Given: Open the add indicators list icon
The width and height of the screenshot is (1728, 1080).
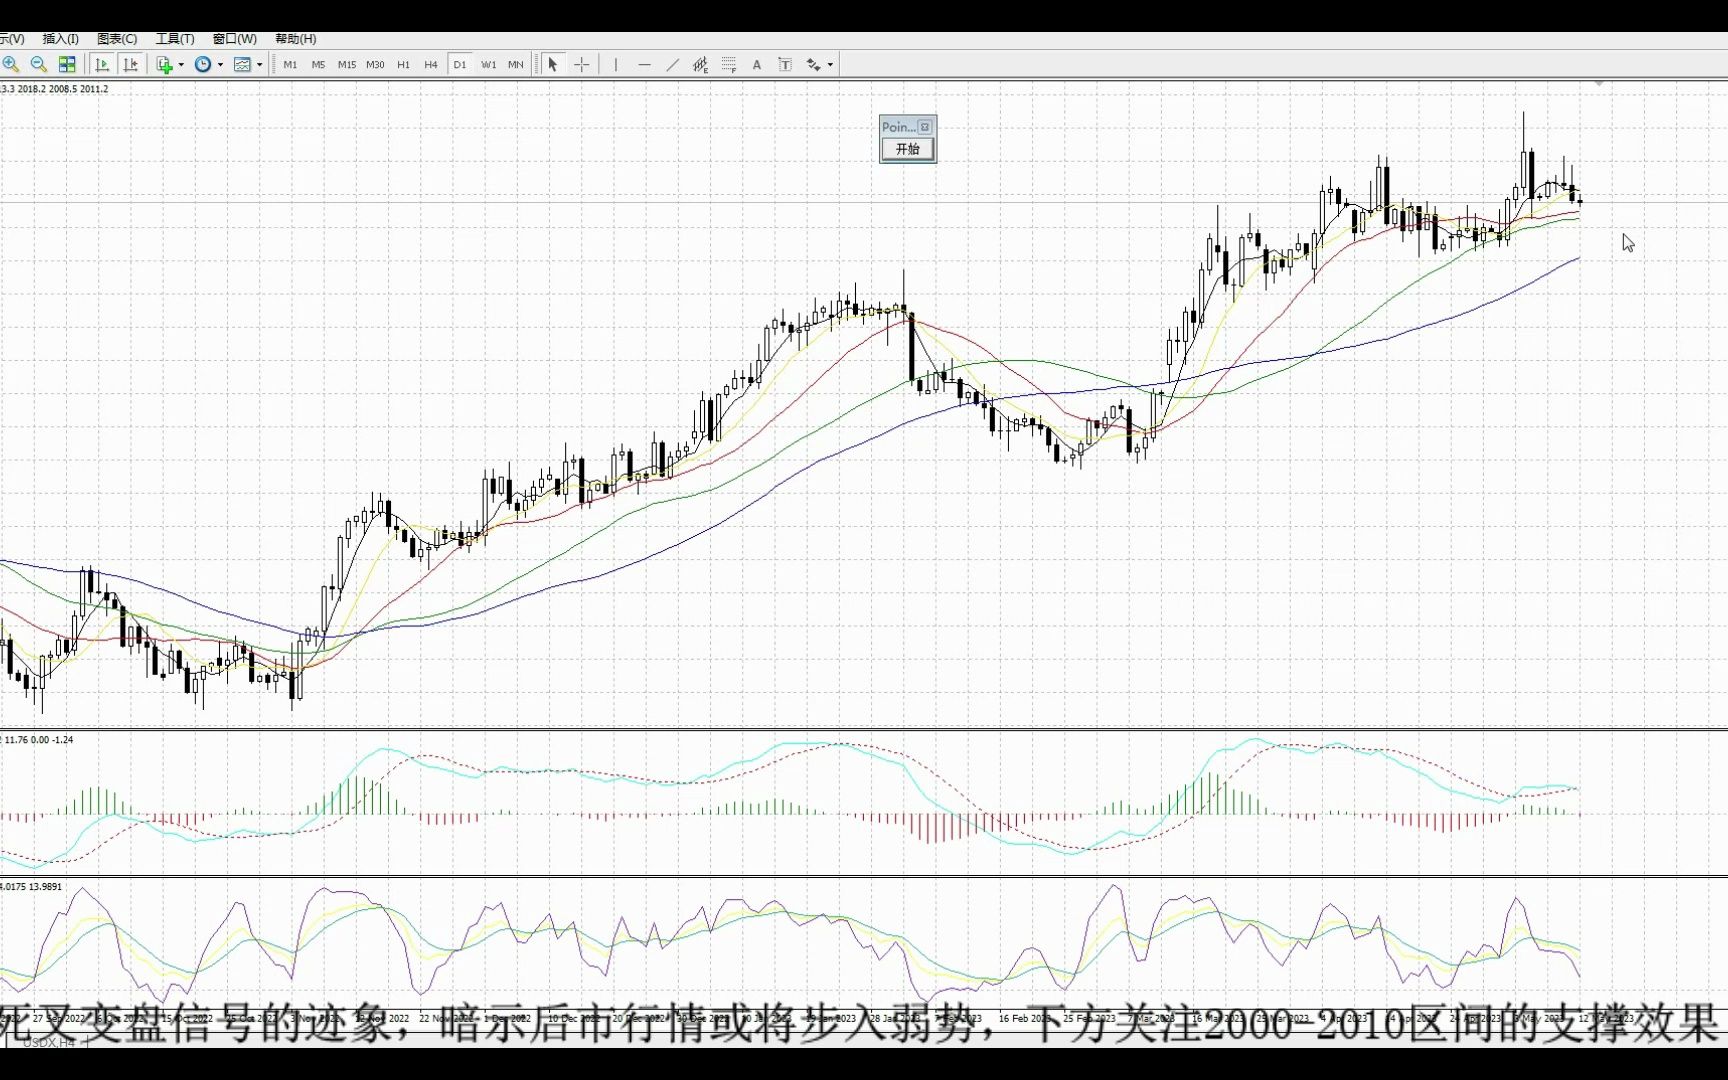Looking at the screenshot, I should click(x=165, y=64).
